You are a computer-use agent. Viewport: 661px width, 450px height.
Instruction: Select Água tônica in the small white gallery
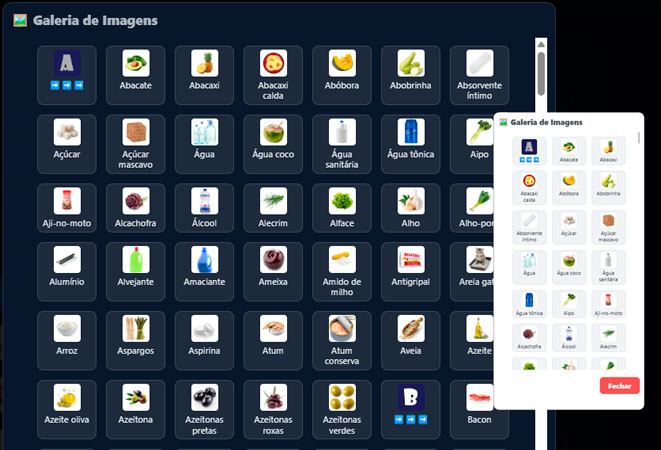529,304
